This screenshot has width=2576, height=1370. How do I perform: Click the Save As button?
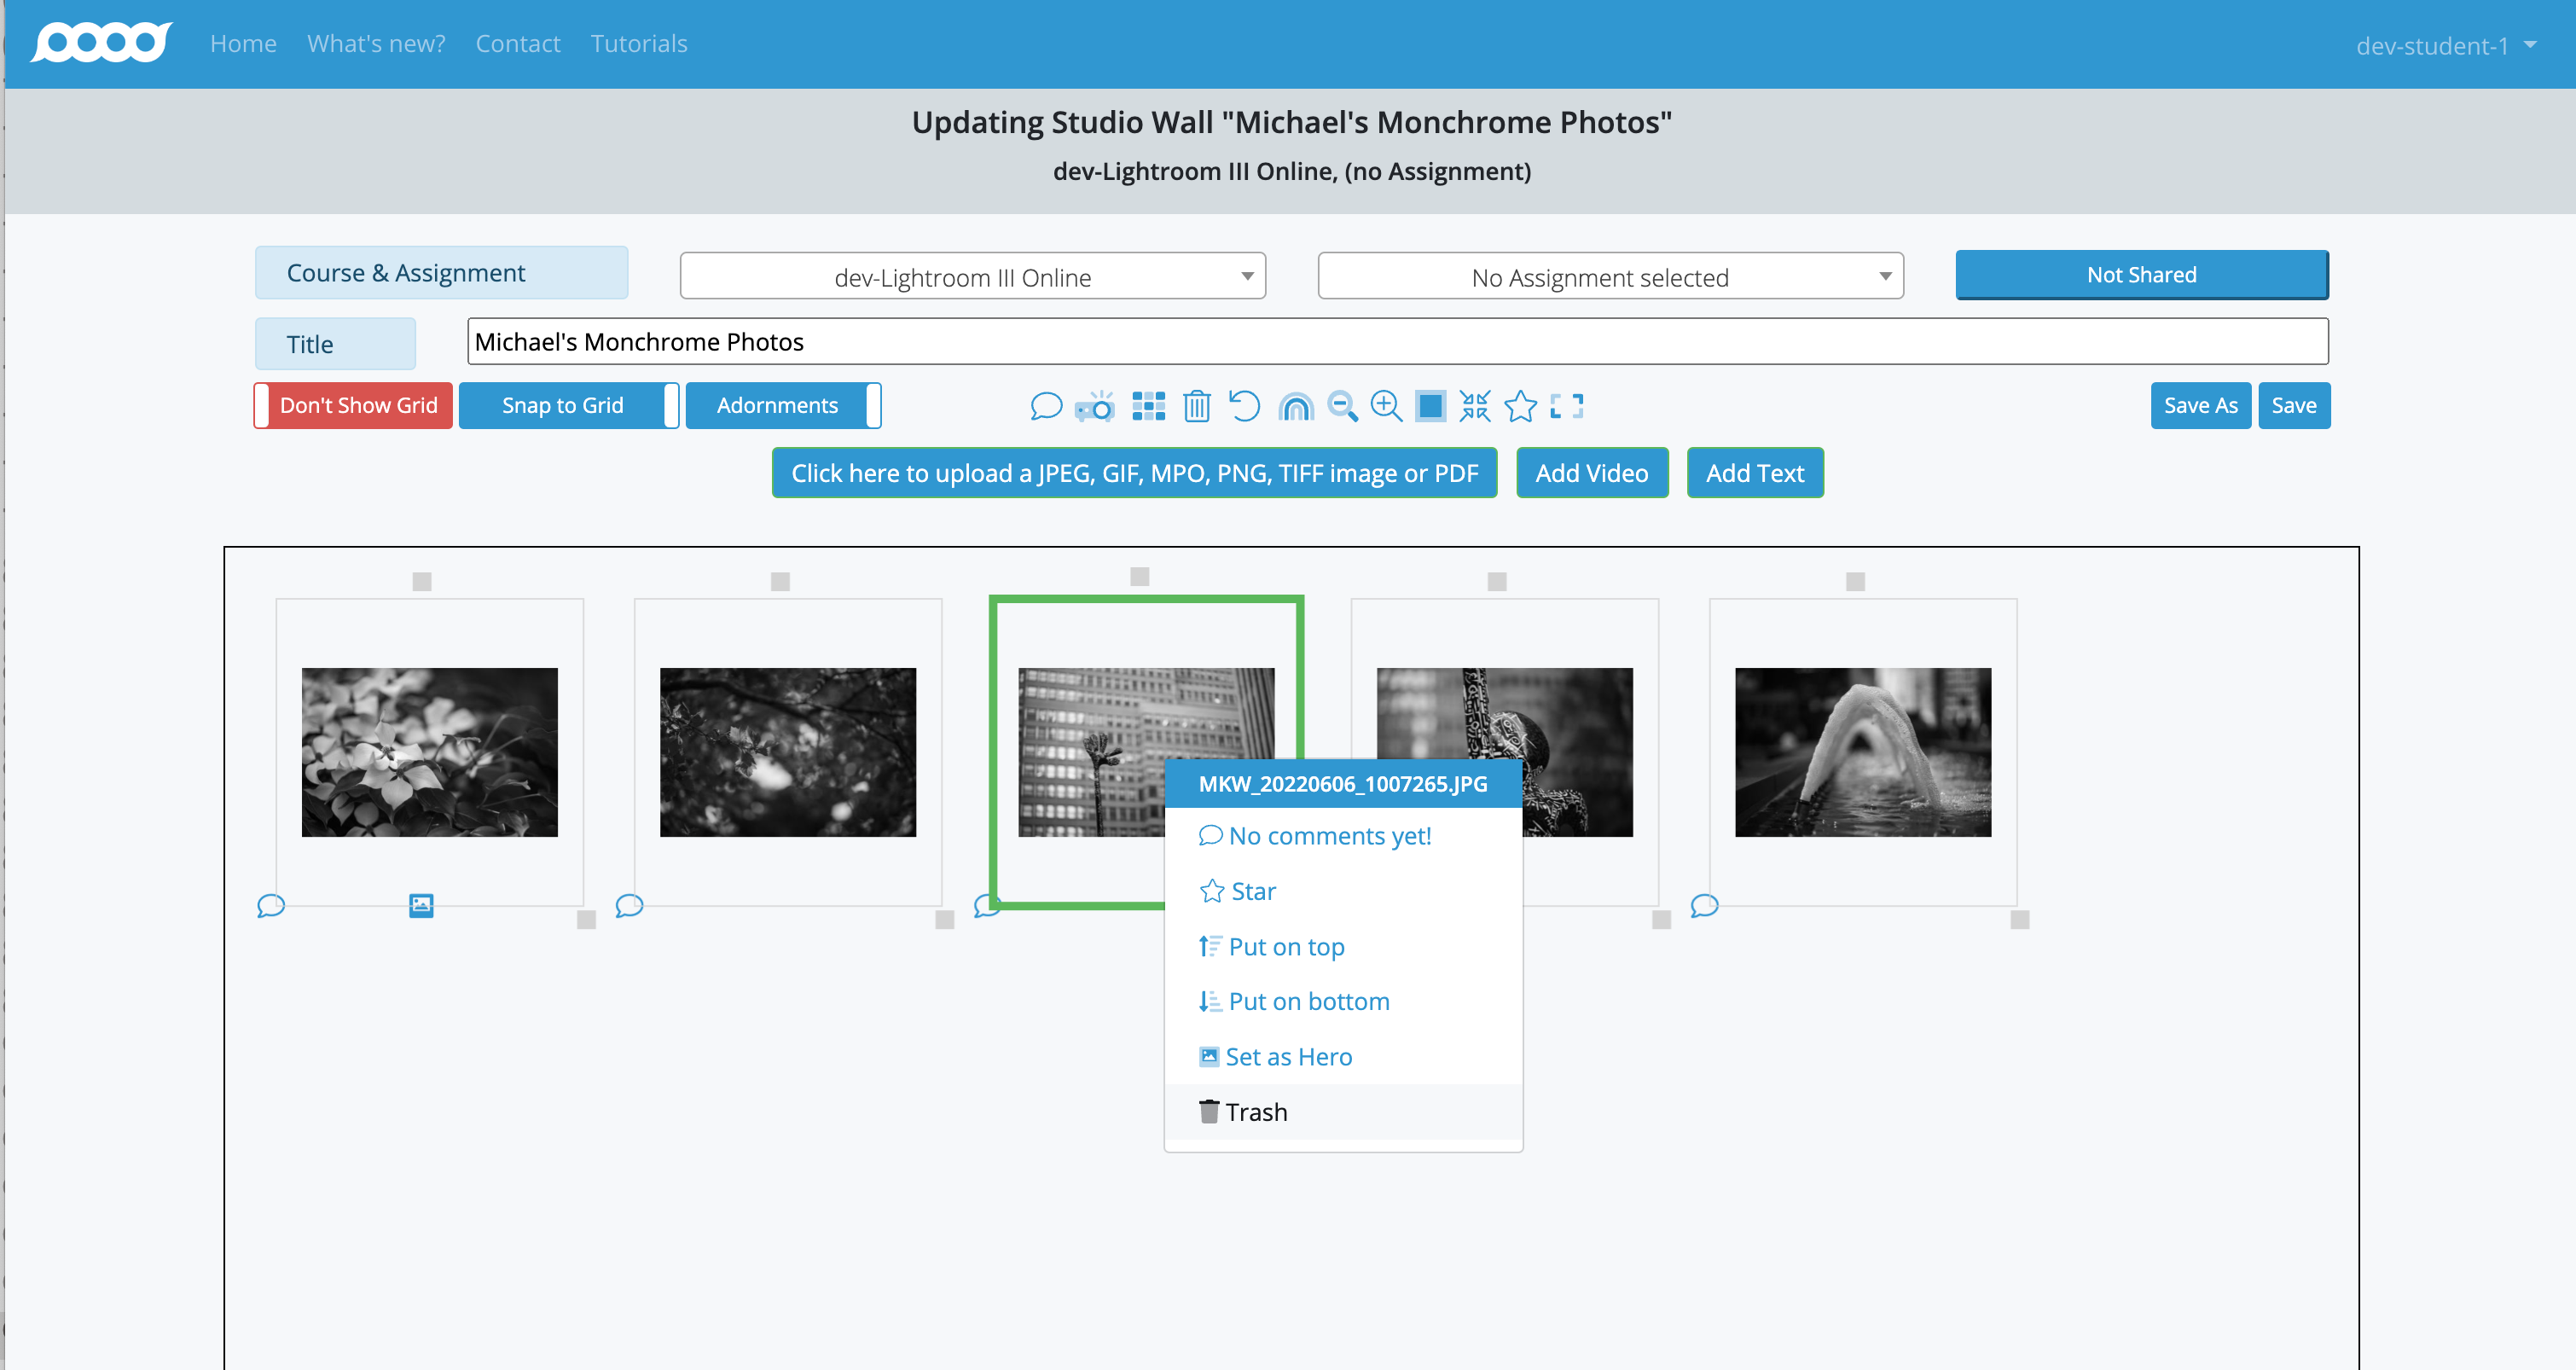point(2201,405)
